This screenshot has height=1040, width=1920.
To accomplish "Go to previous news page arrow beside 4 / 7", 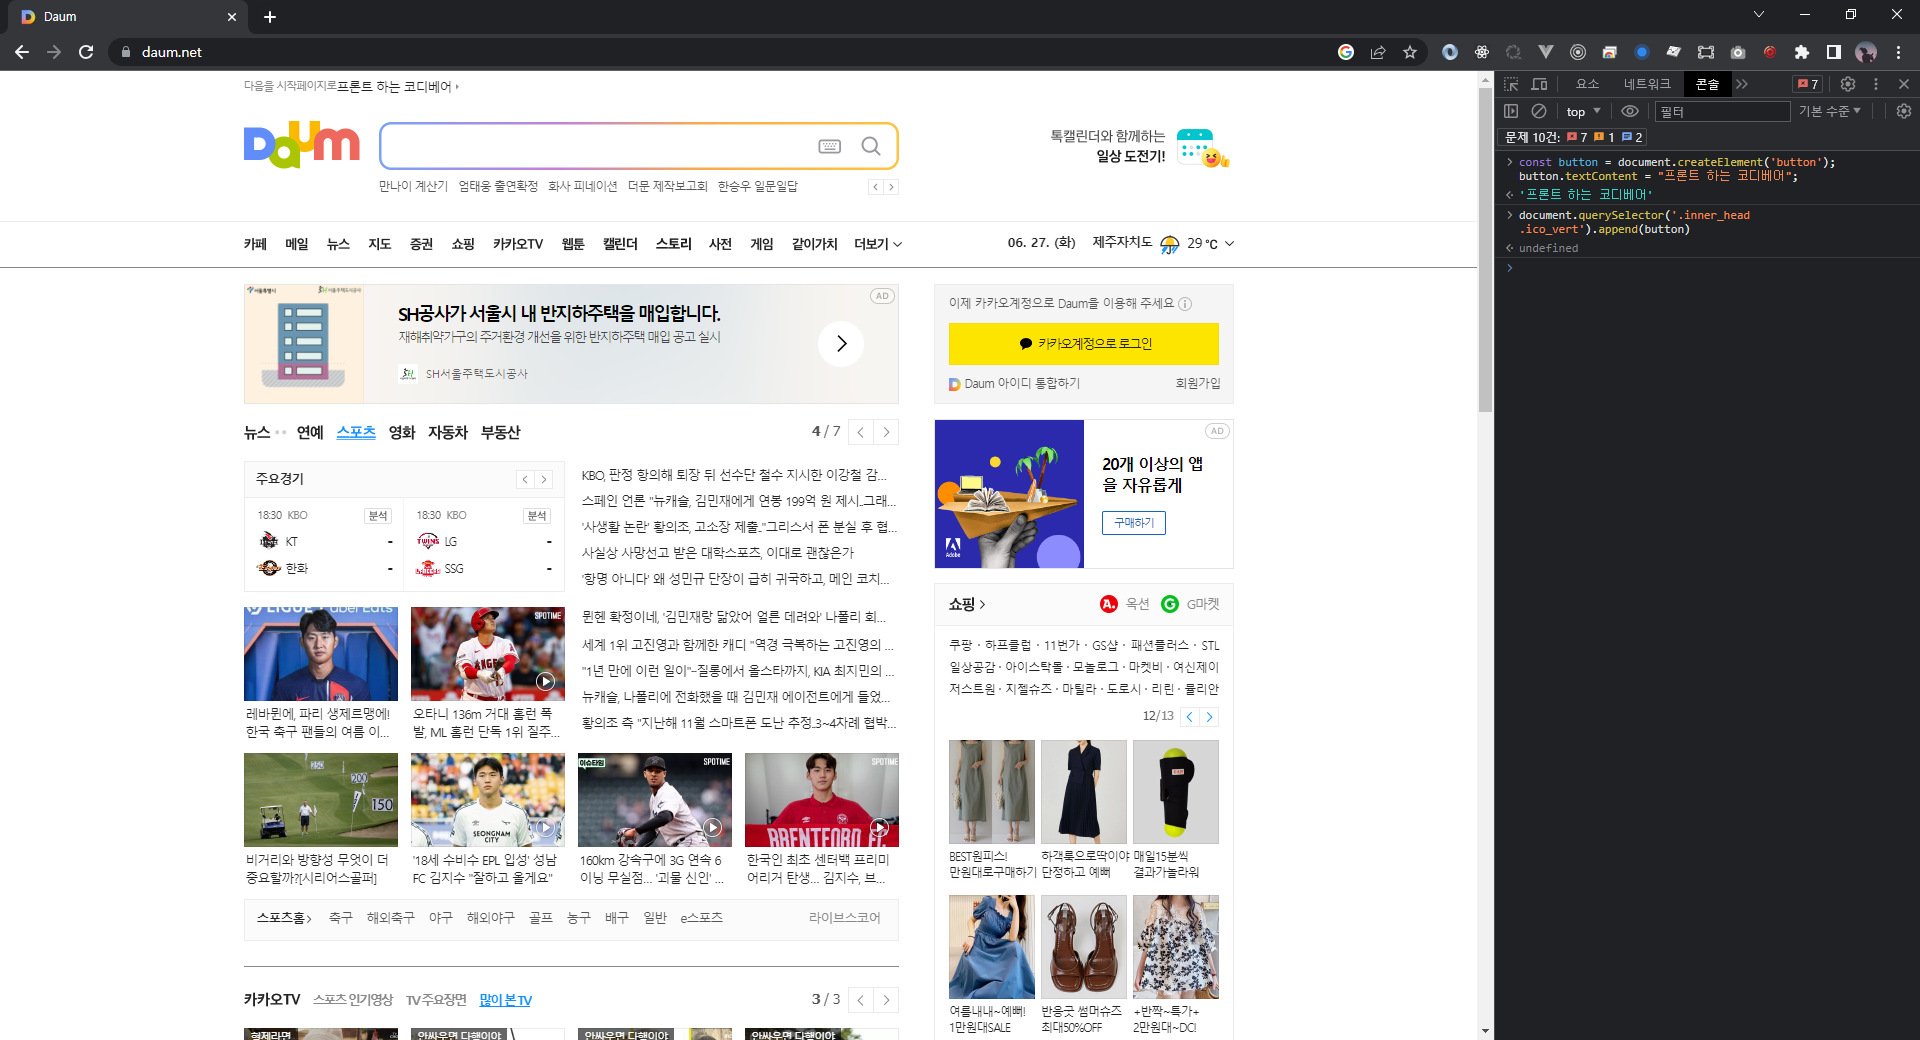I will [861, 432].
